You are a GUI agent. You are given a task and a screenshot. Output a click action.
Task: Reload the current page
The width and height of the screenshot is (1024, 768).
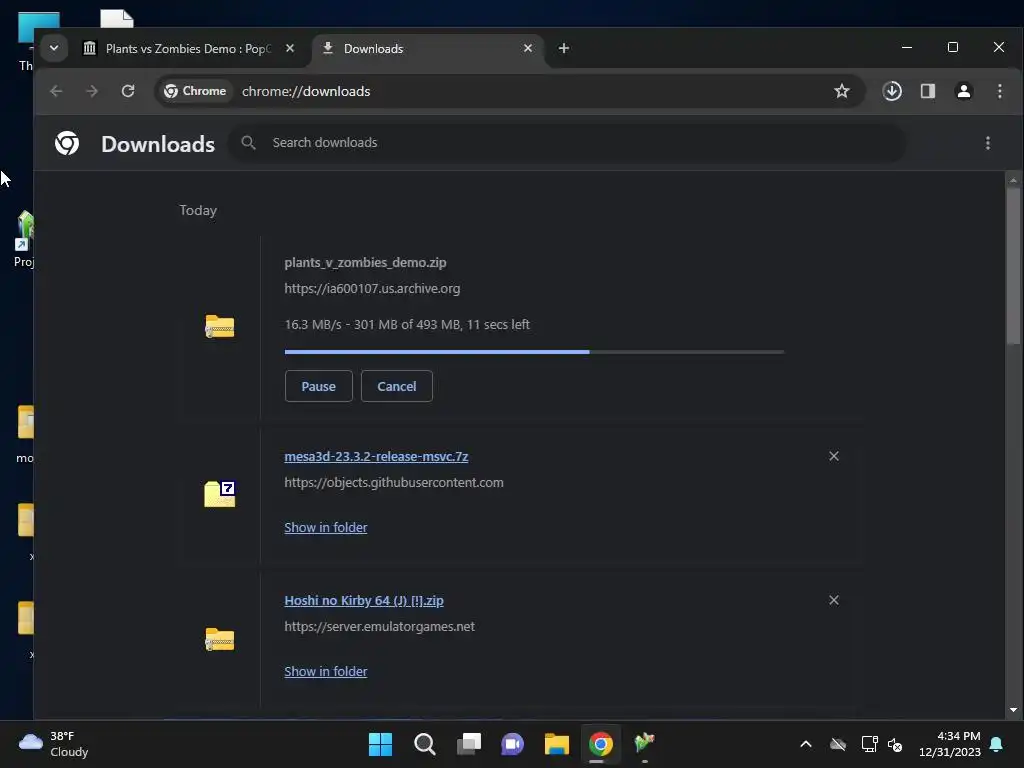click(x=128, y=91)
